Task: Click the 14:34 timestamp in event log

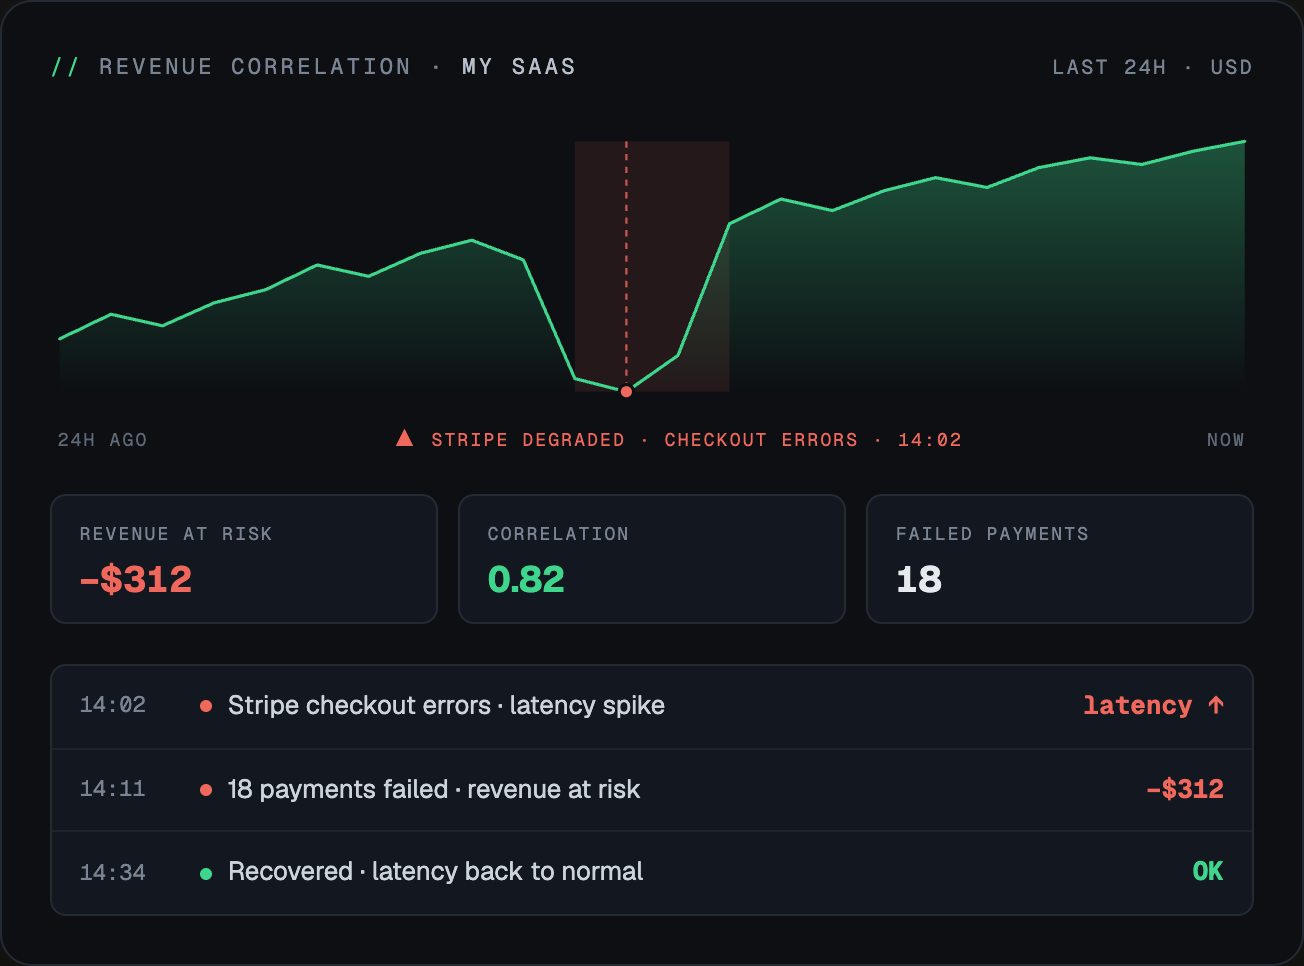Action: (113, 873)
